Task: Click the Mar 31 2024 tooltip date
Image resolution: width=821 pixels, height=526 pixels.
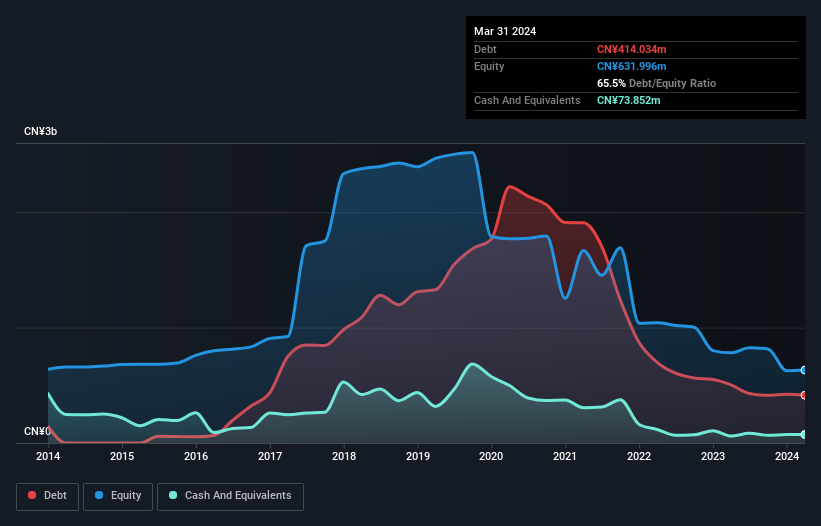Action: [x=505, y=31]
